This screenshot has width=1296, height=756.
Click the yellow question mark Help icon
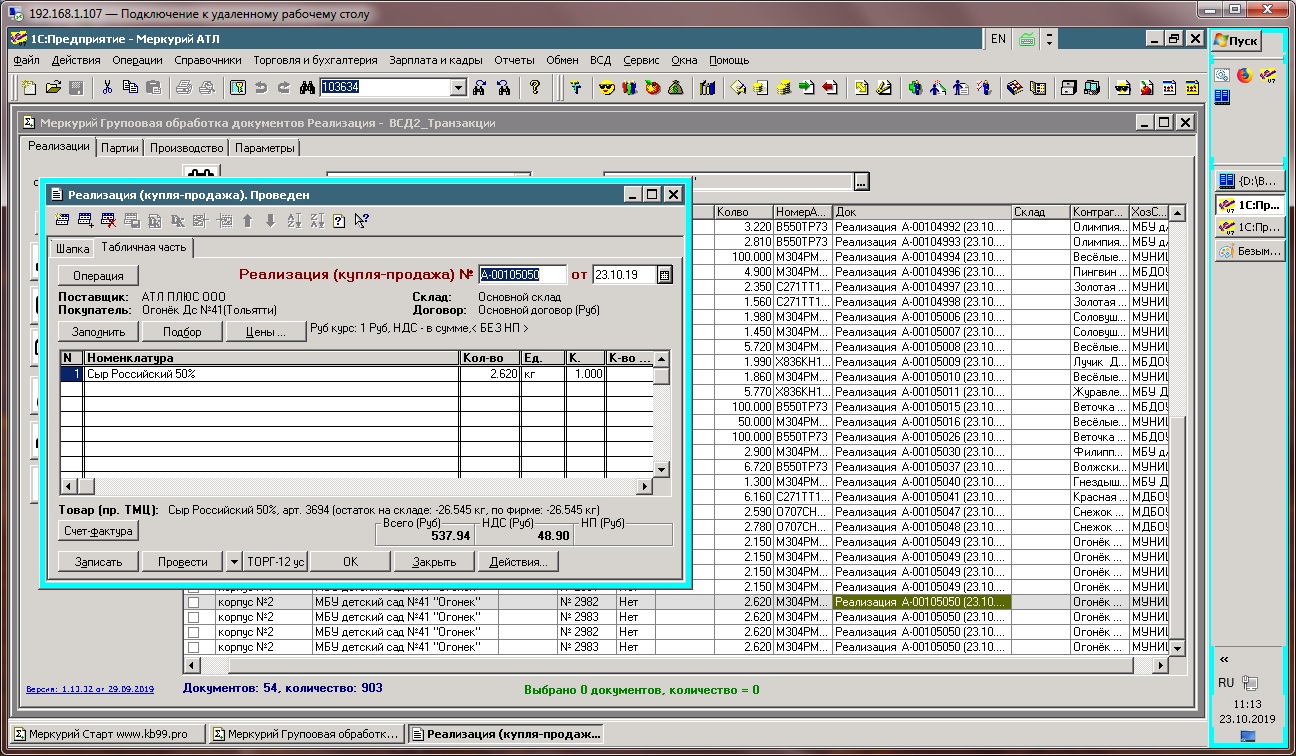pos(535,88)
